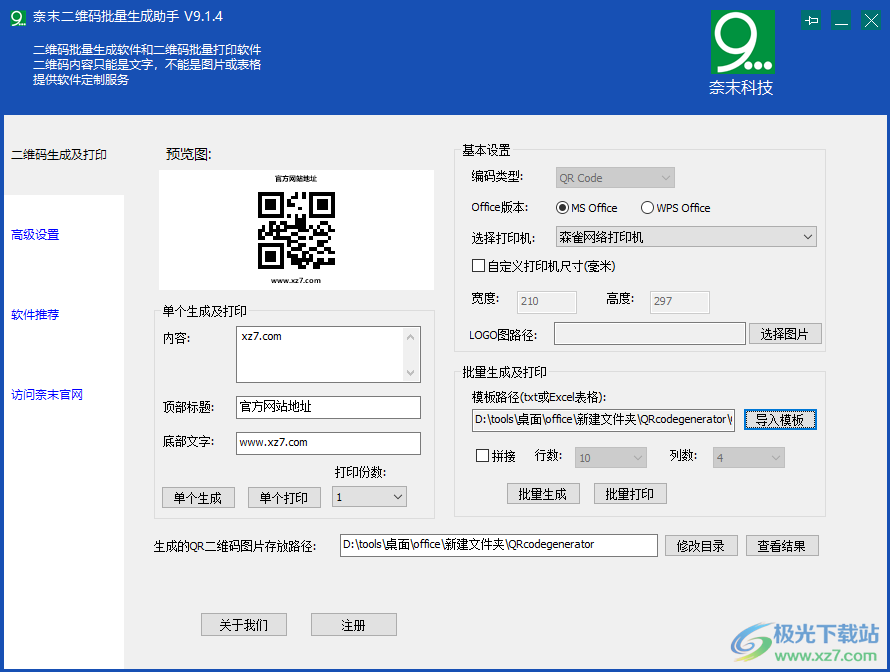The width and height of the screenshot is (890, 672).
Task: Click the 单个打印 button
Action: pos(284,498)
